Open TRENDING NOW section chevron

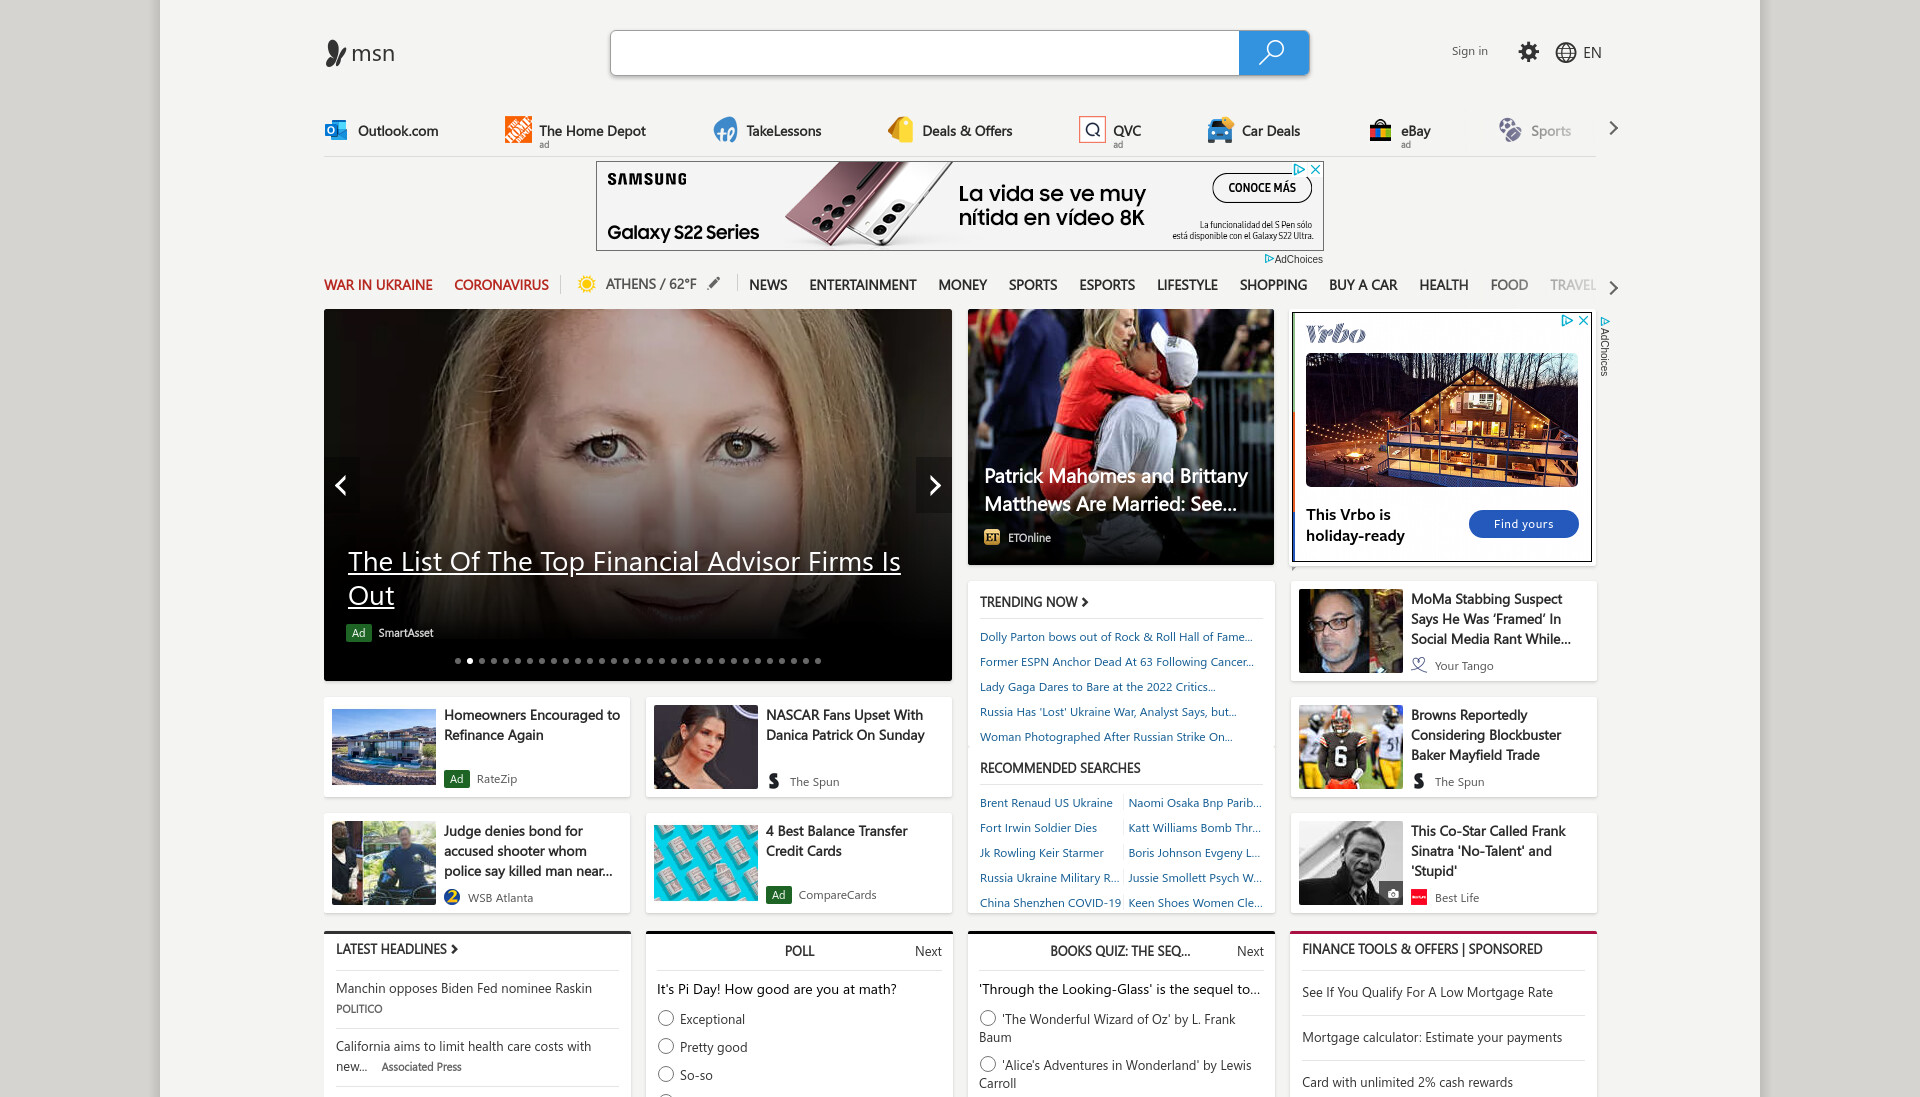pyautogui.click(x=1085, y=602)
